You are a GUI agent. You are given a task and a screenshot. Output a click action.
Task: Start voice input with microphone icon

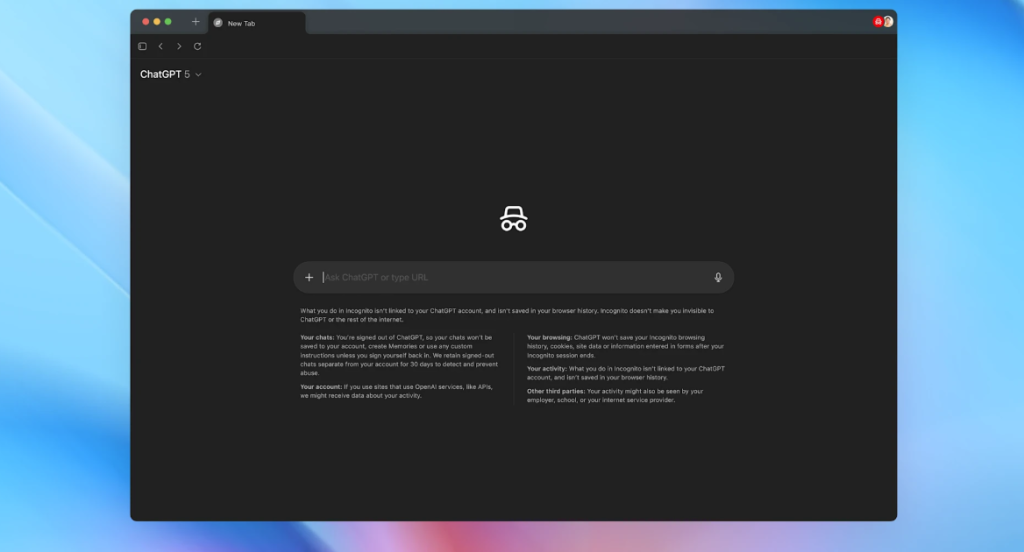718,277
